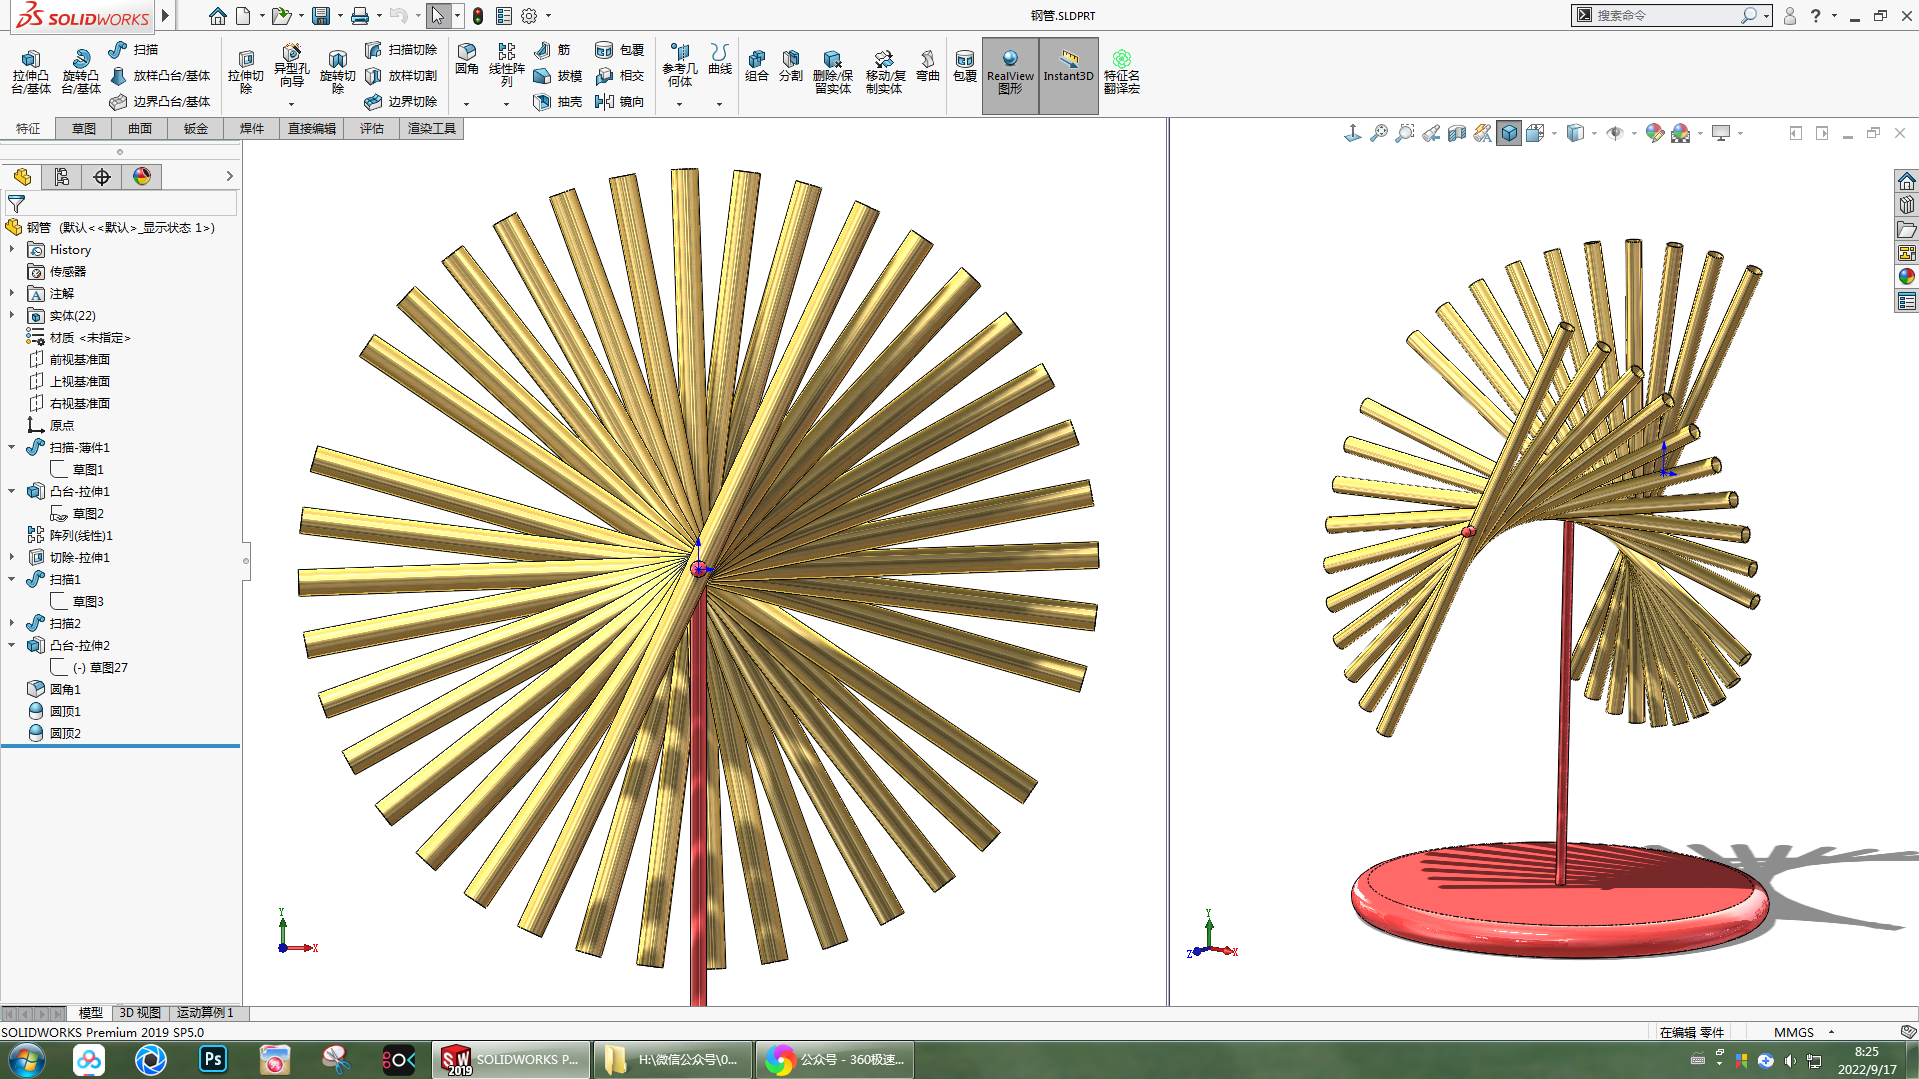1919x1079 pixels.
Task: Click the MMGS unit system status entry
Action: pyautogui.click(x=1794, y=1032)
